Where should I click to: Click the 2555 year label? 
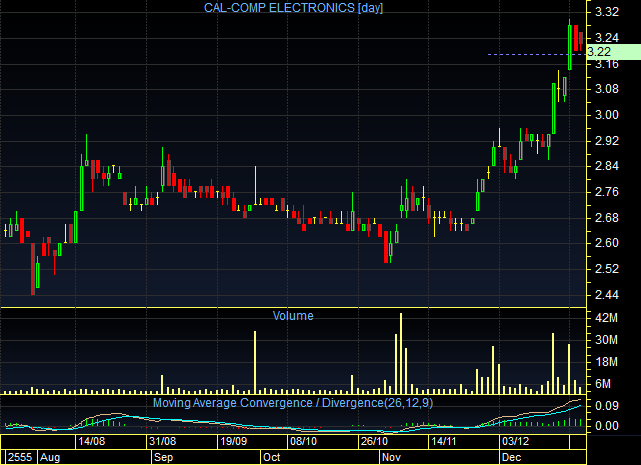pyautogui.click(x=20, y=457)
